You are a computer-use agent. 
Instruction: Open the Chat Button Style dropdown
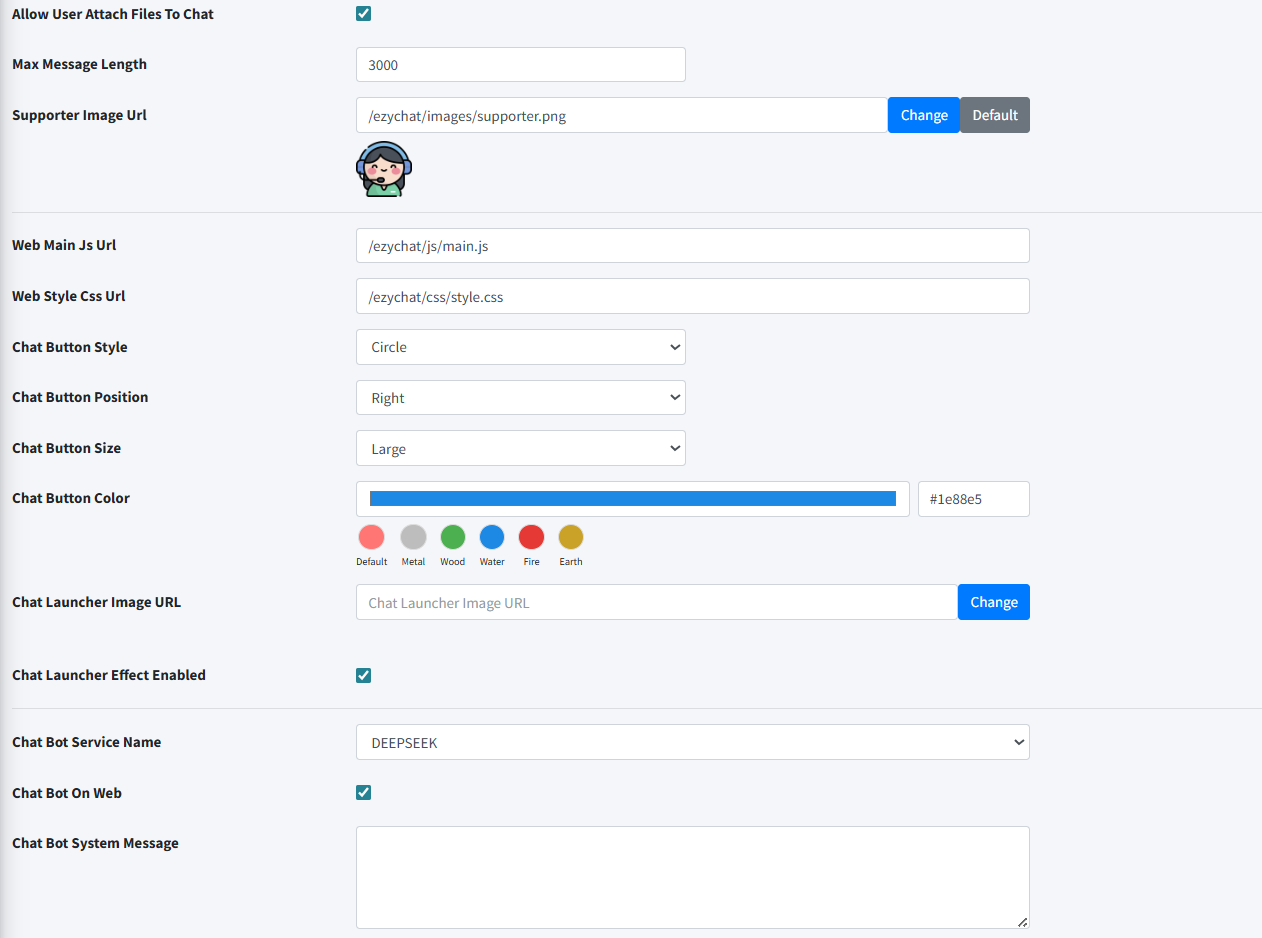tap(521, 347)
